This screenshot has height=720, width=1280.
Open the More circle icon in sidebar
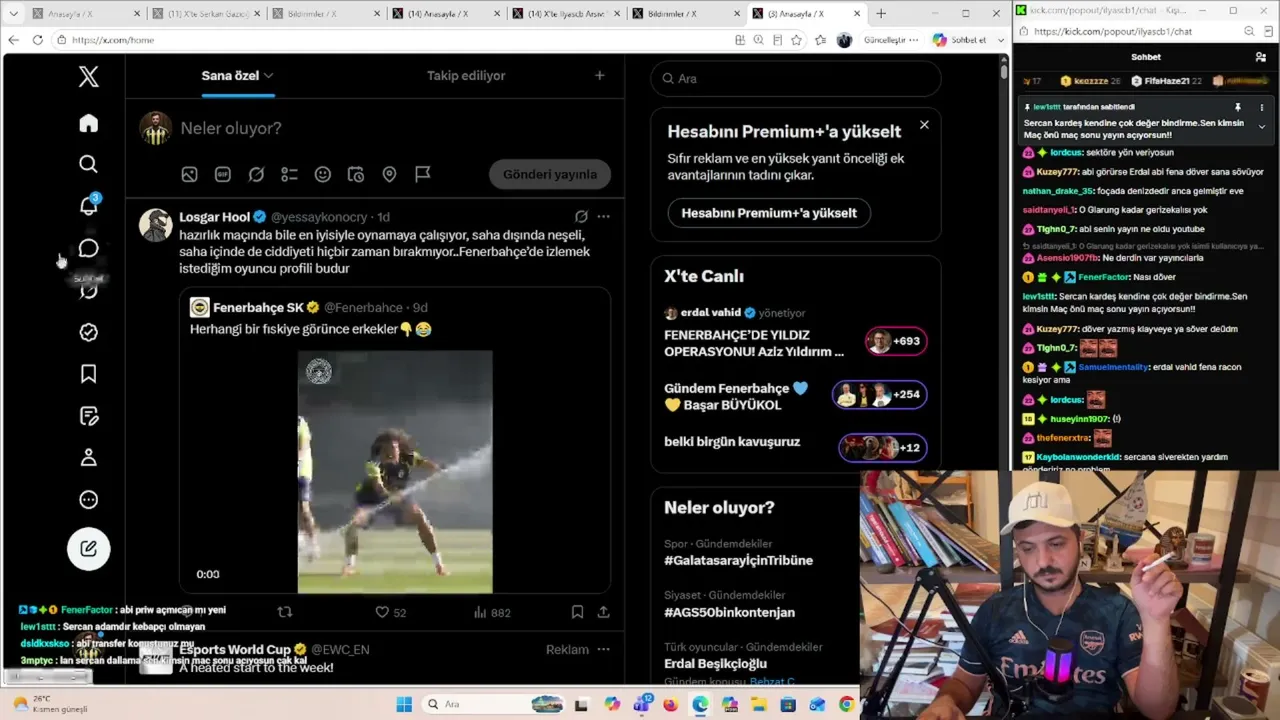point(89,500)
